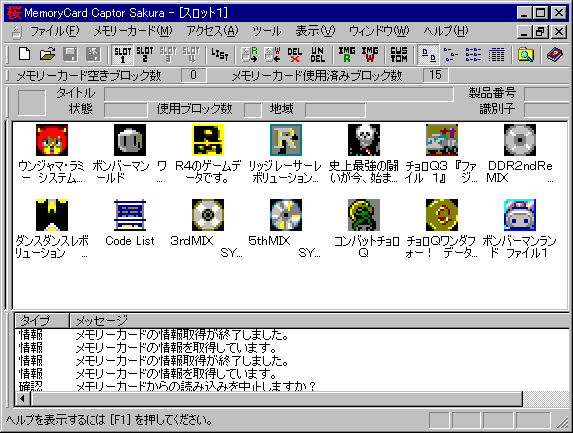
Task: Open the メモリーカード(M) menu
Action: 133,31
